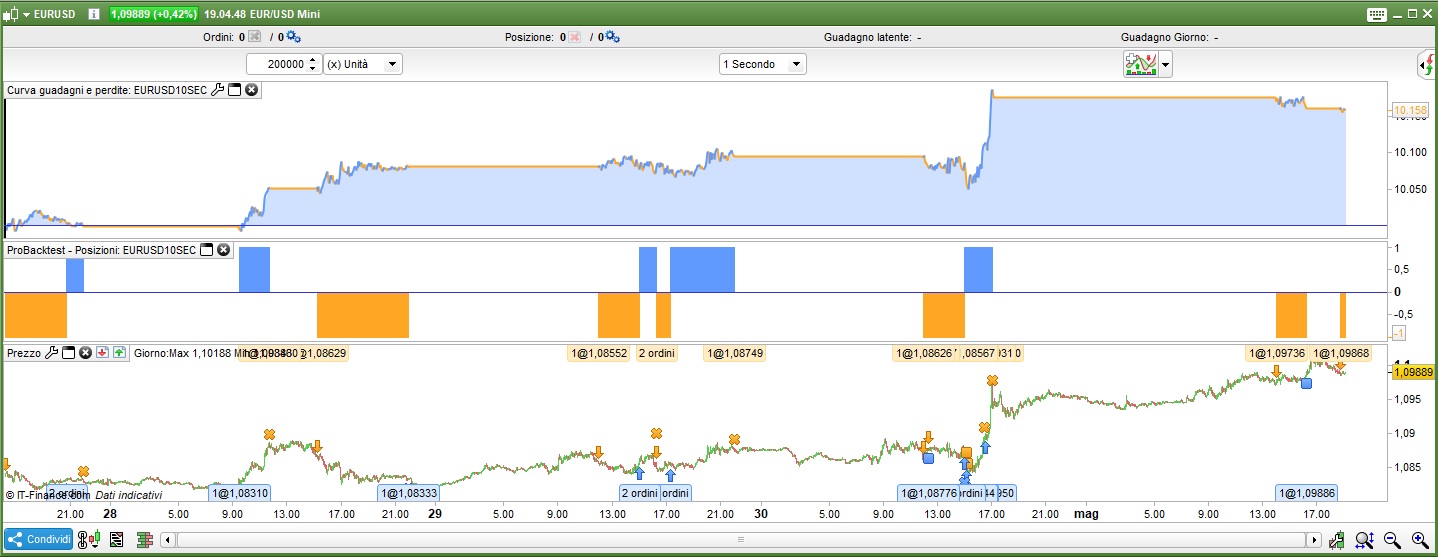Click the 1,09889 current price tag on axis
This screenshot has height=557, width=1438.
[x=1412, y=372]
